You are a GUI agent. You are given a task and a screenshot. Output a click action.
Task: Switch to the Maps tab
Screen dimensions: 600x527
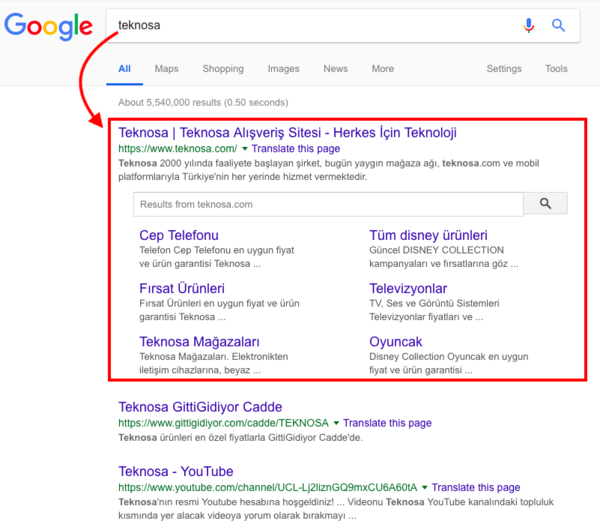[x=166, y=69]
